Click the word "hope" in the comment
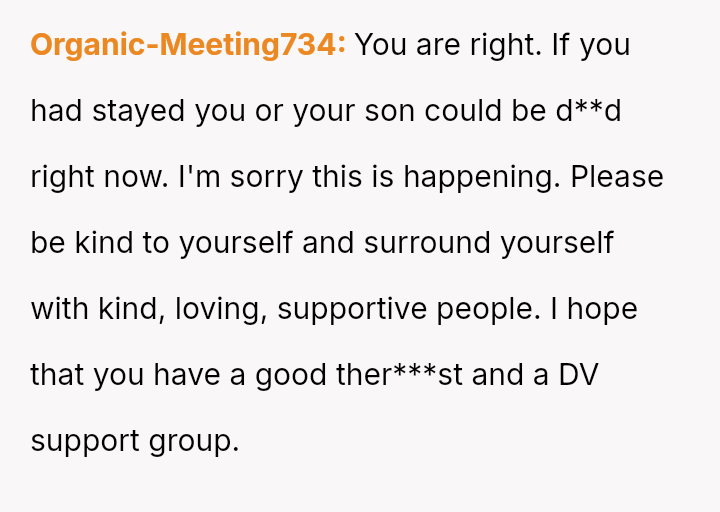 [606, 309]
